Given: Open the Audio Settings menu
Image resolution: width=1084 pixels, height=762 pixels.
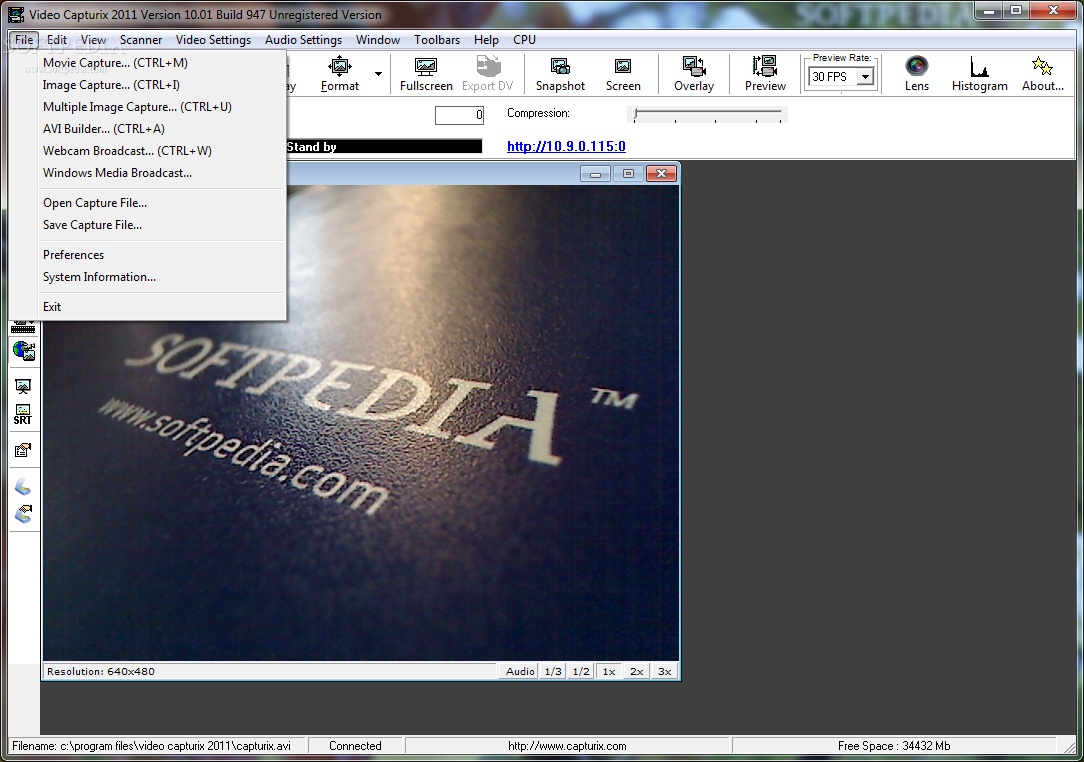Looking at the screenshot, I should coord(303,40).
